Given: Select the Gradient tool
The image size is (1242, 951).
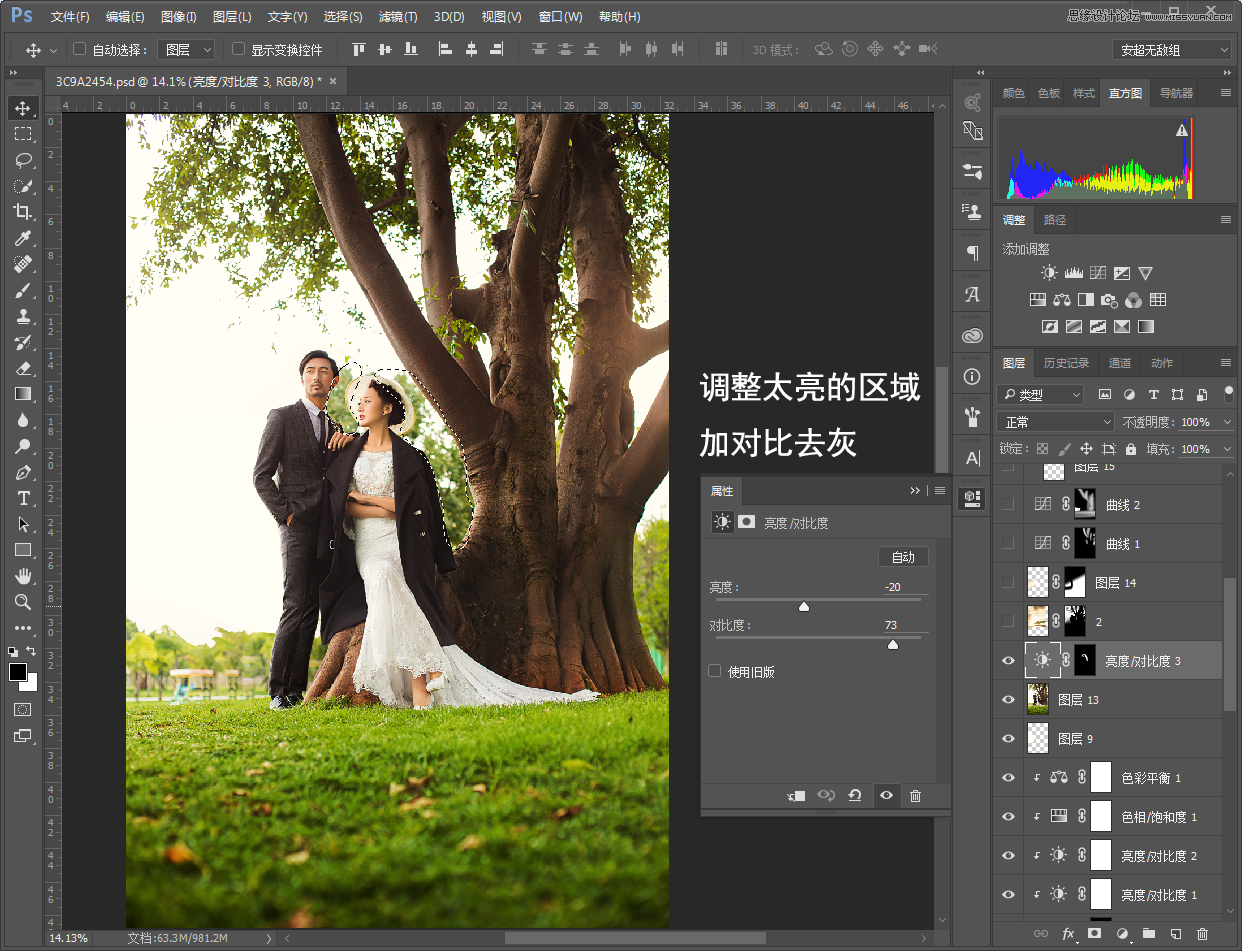Looking at the screenshot, I should point(22,394).
